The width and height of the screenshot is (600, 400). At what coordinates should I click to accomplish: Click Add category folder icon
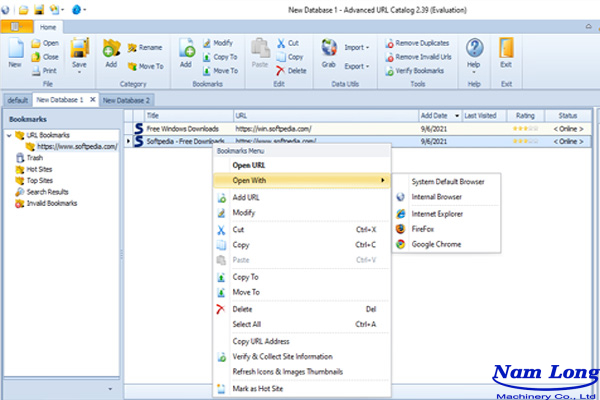point(111,49)
